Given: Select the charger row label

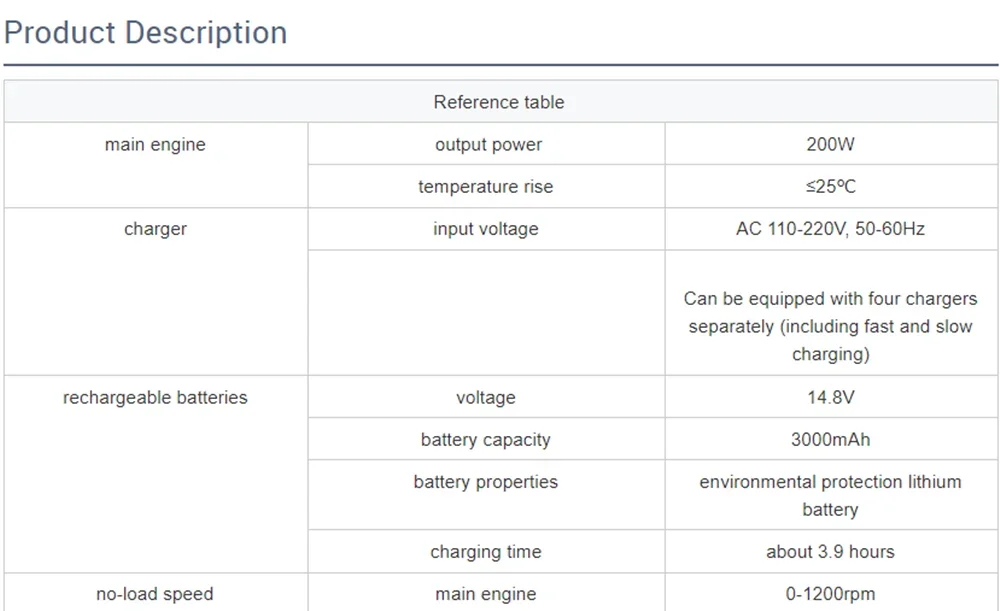Looking at the screenshot, I should 155,229.
